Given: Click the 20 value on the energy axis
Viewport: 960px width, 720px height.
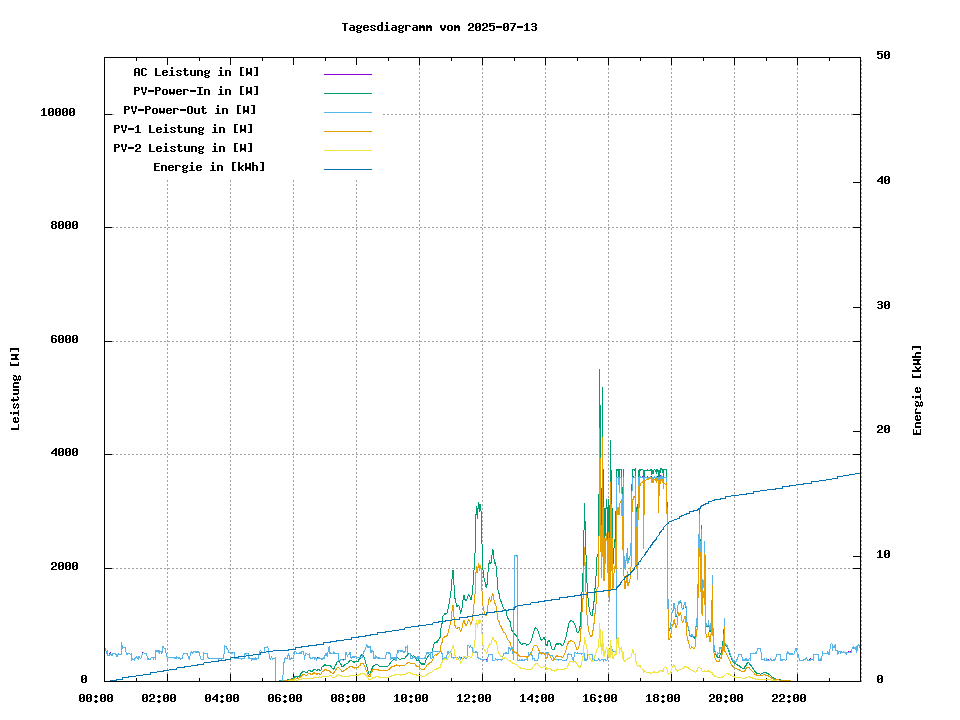Looking at the screenshot, I should coord(883,430).
